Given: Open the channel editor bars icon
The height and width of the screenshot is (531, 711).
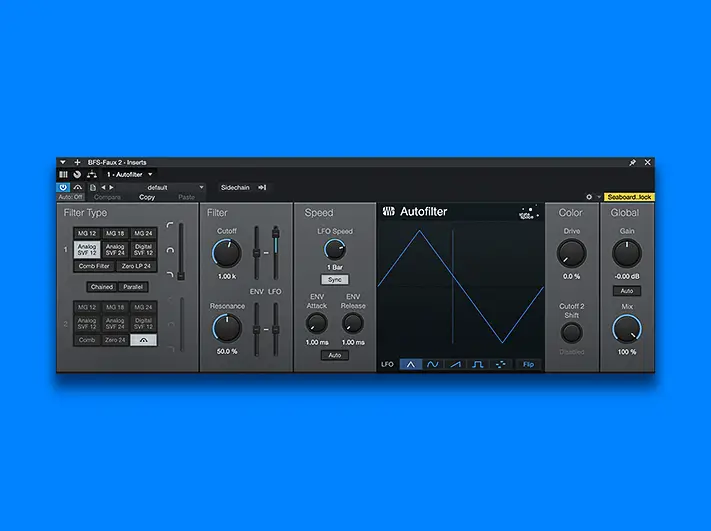Looking at the screenshot, I should coord(63,174).
